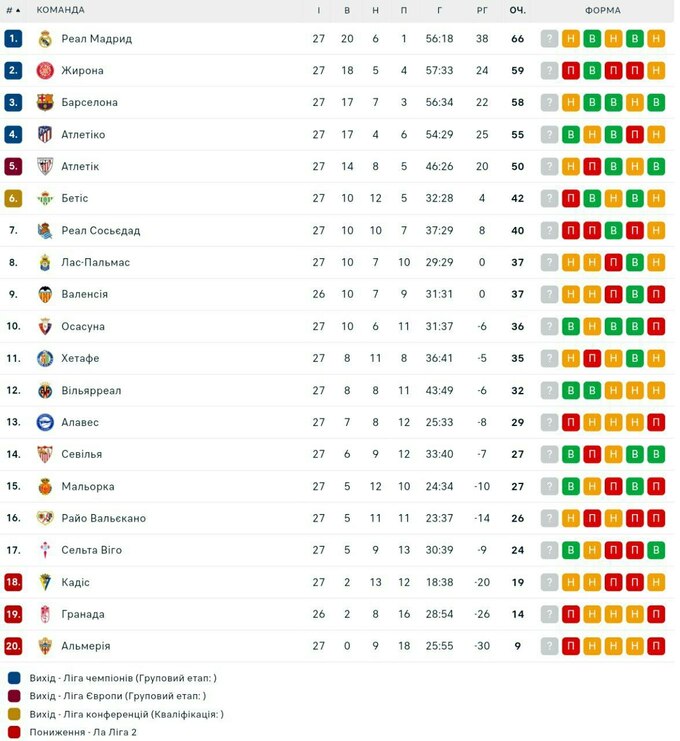The image size is (680, 741).
Task: Click the Sevilla club crest
Action: [x=44, y=455]
